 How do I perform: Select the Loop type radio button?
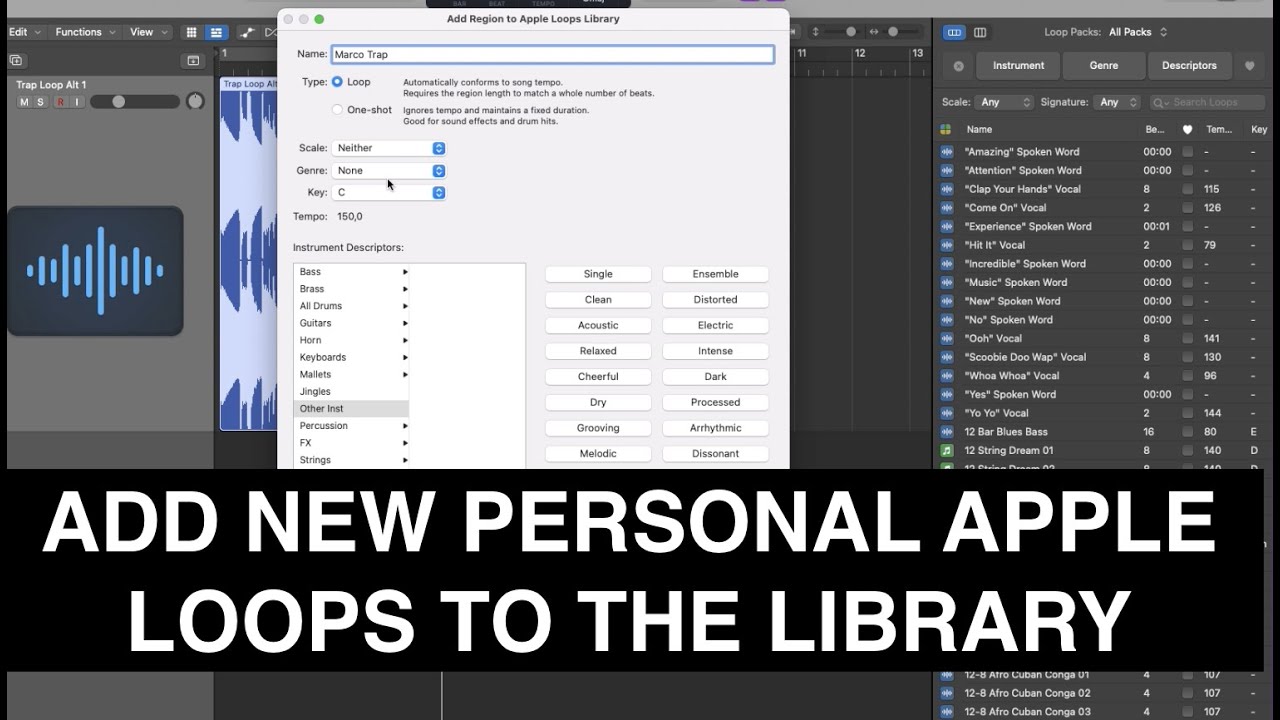[x=337, y=82]
